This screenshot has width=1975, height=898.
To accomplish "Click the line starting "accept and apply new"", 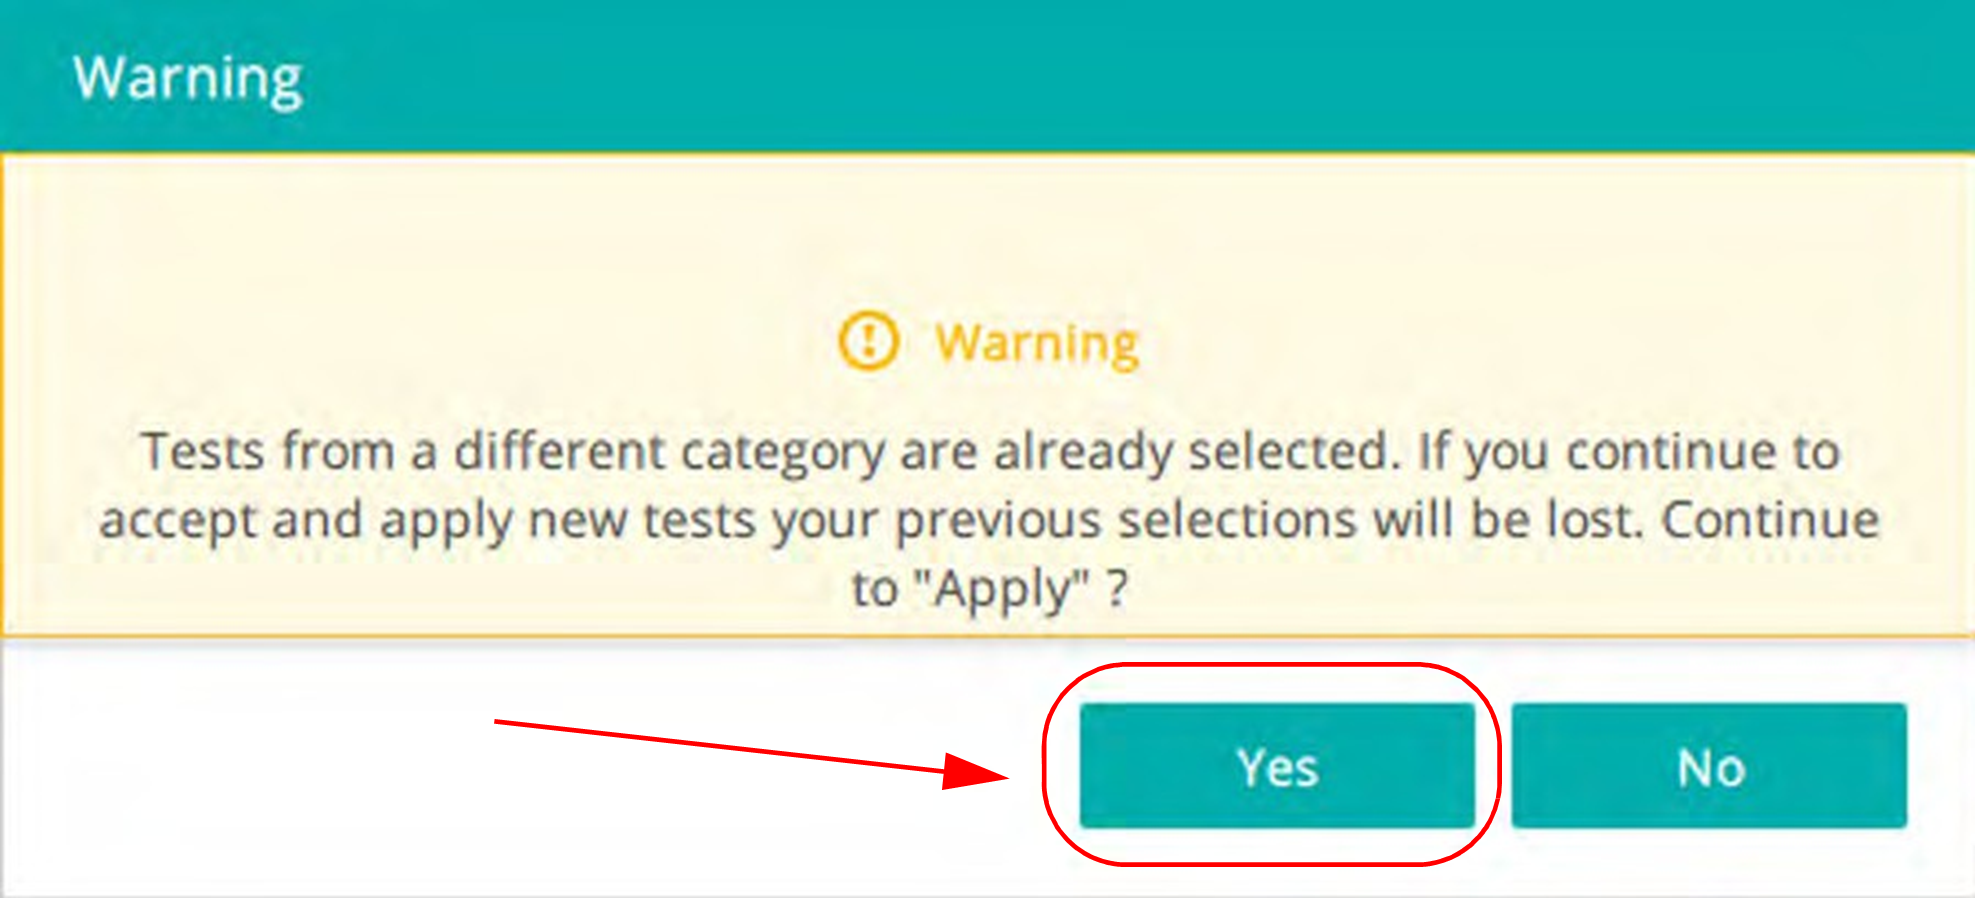I will pyautogui.click(x=989, y=520).
